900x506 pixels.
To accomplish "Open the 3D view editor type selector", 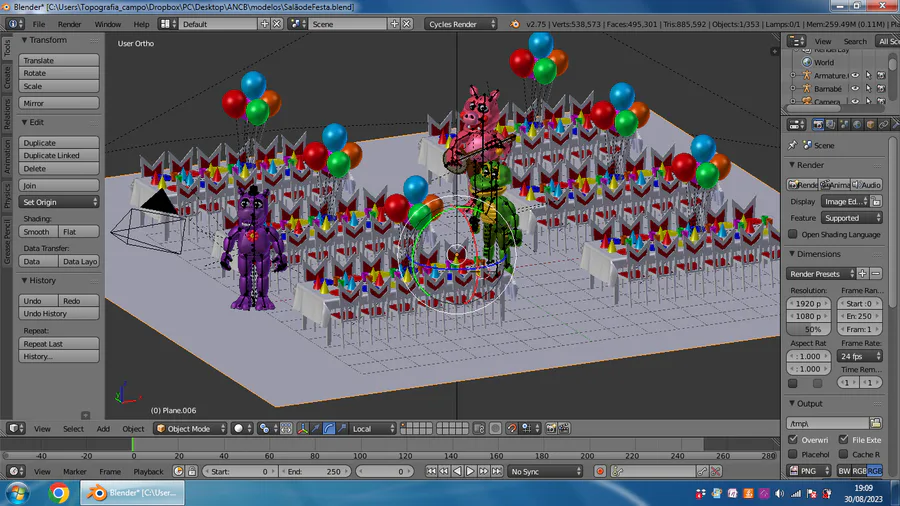I will 15,429.
